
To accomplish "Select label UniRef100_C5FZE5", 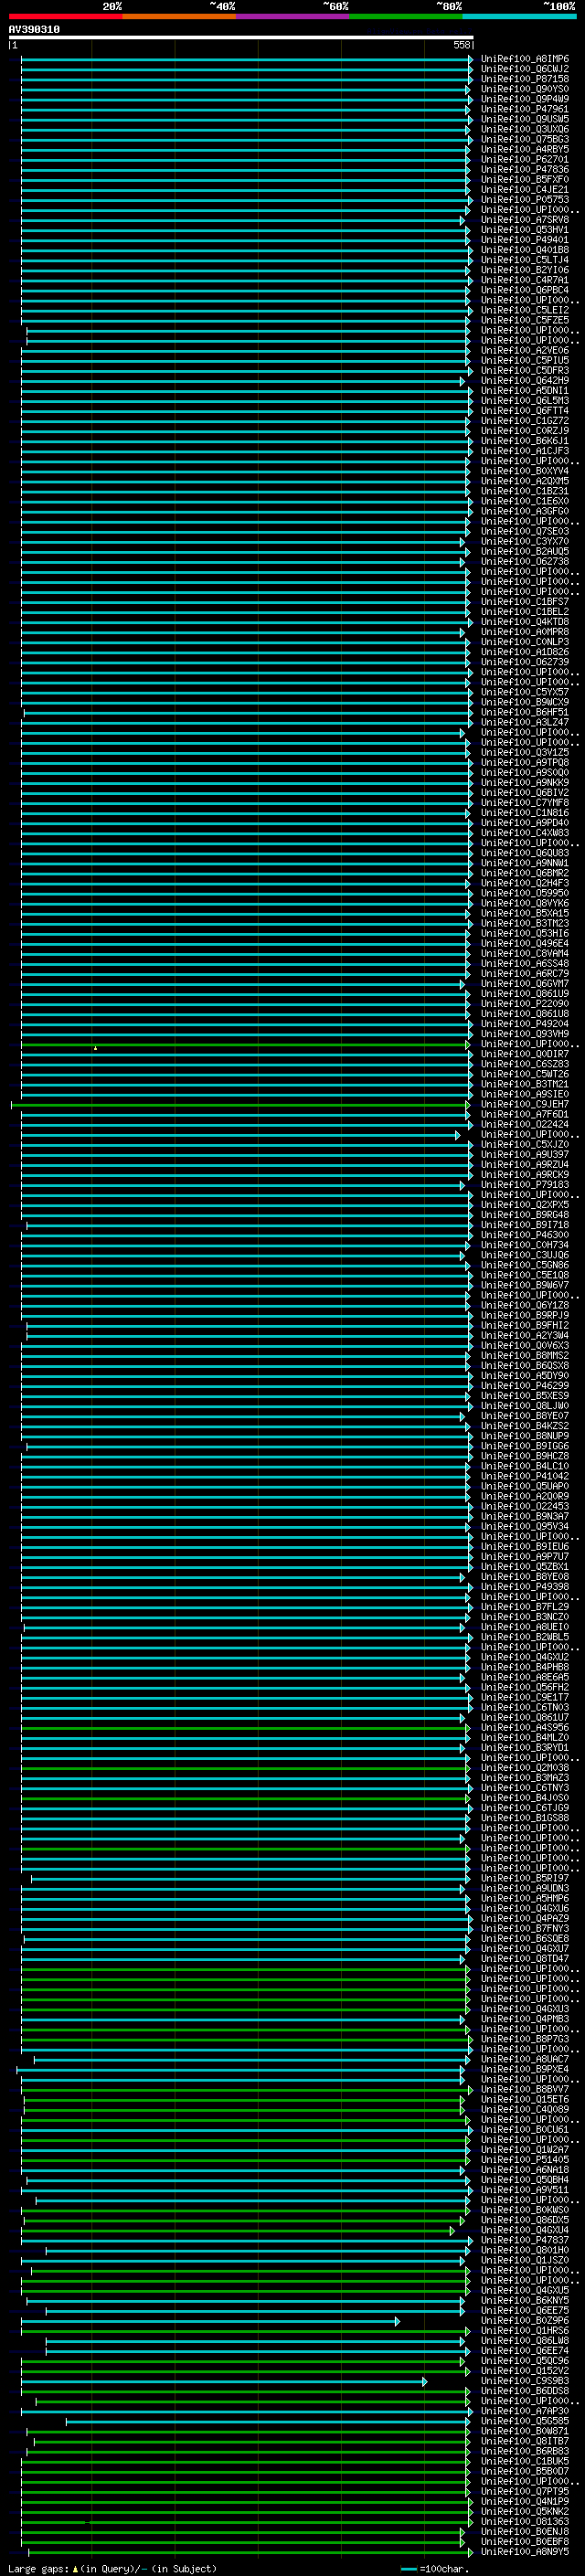I will coord(525,320).
